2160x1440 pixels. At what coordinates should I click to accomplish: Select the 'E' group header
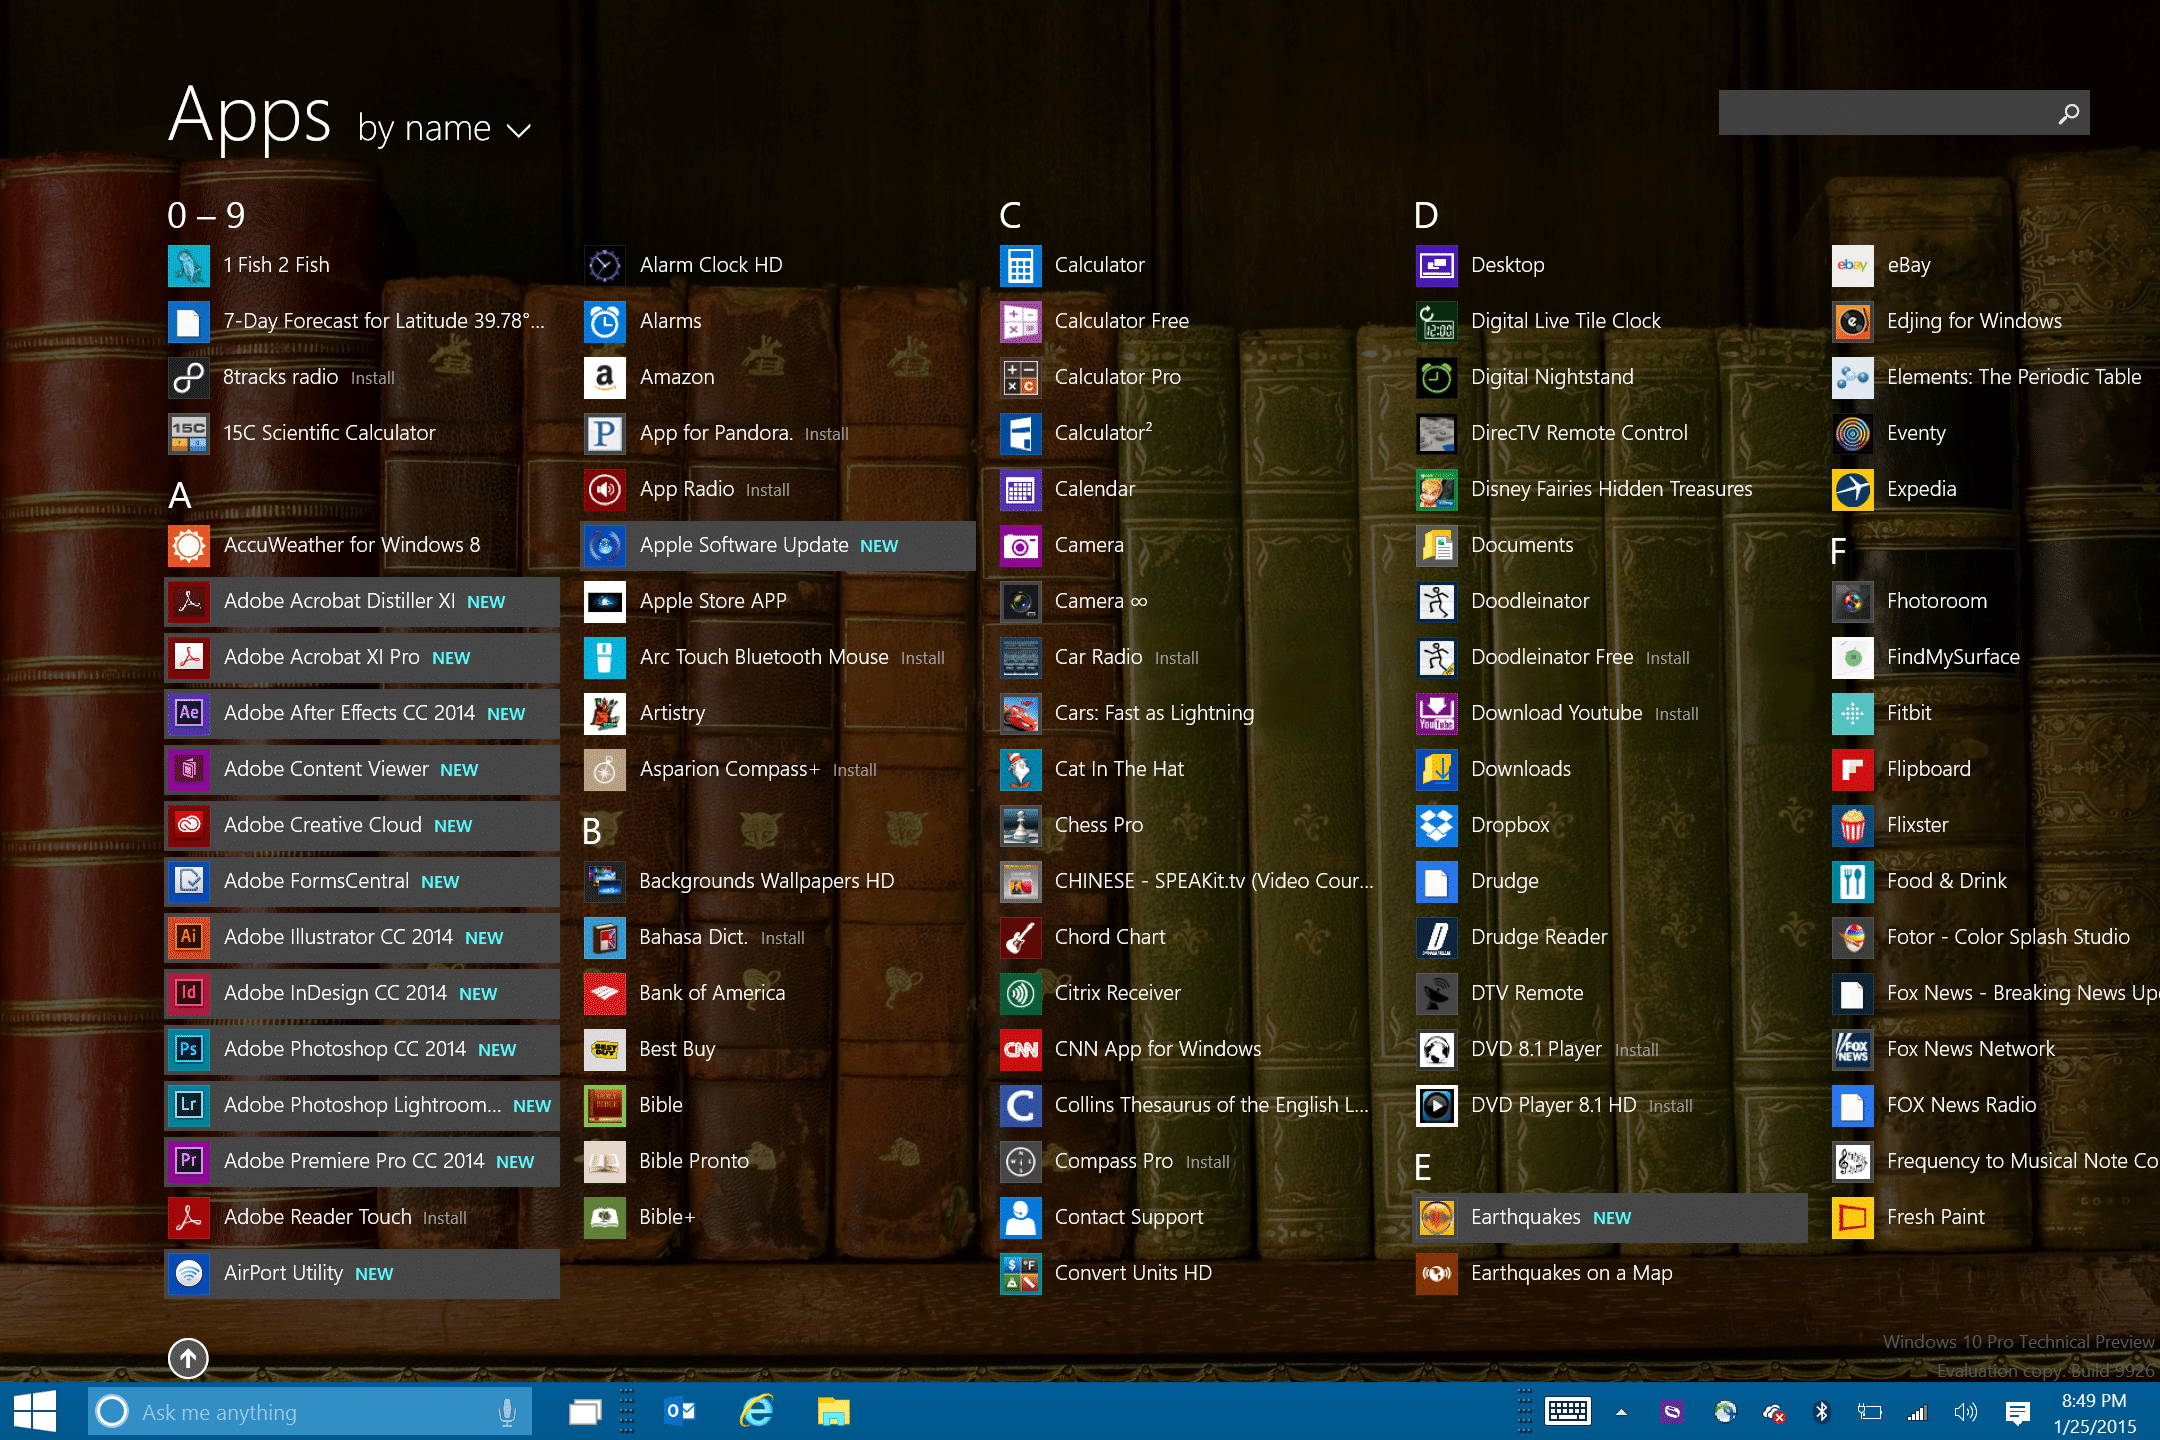[1423, 1167]
